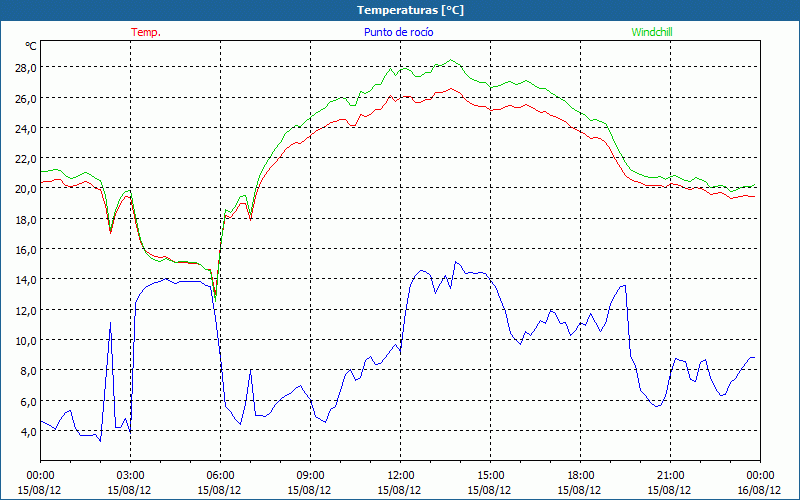Screen dimensions: 800x500
Task: Click the 16/08/12 date label
Action: tap(759, 490)
